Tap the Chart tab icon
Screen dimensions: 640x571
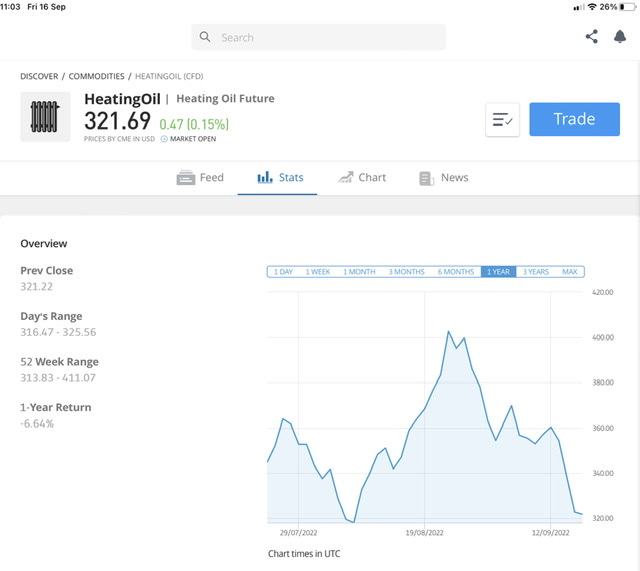pos(346,178)
